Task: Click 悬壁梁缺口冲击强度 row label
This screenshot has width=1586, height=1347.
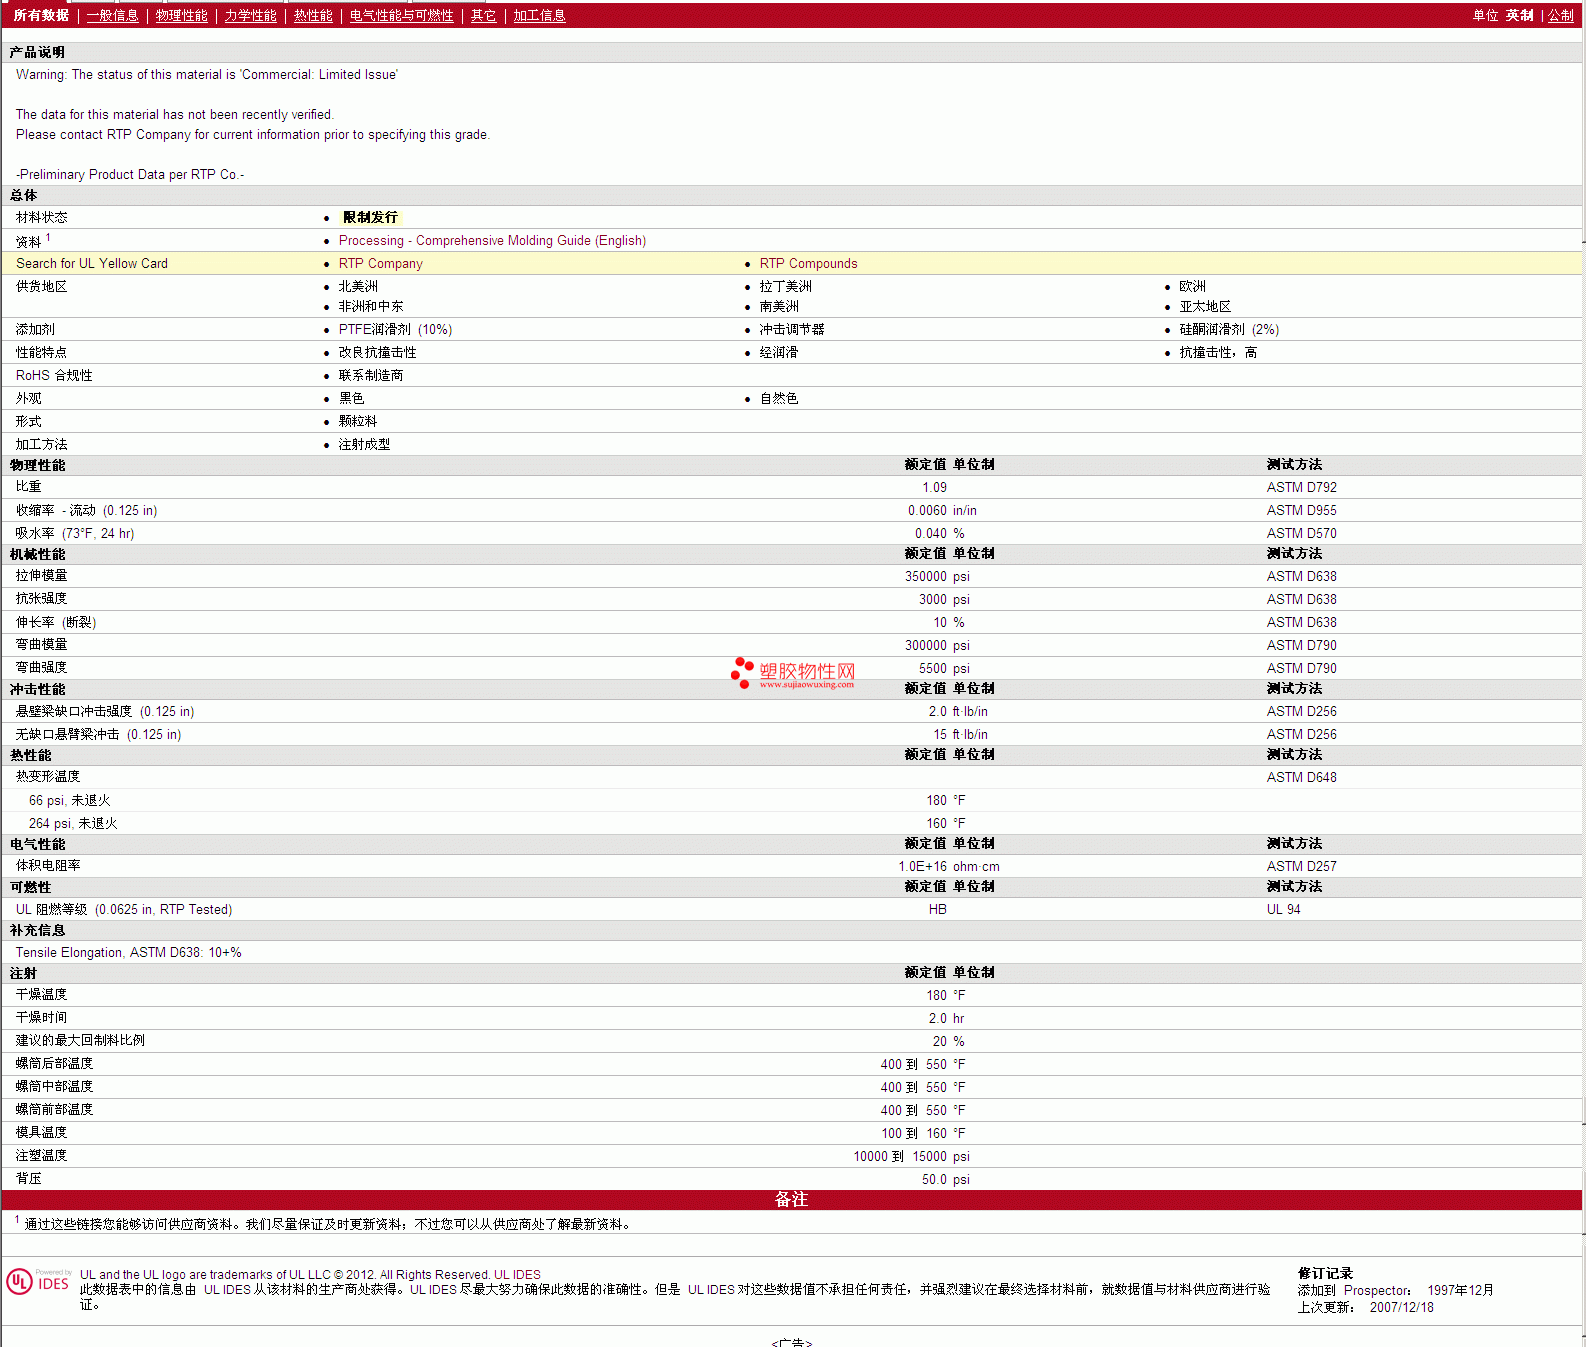Action: pyautogui.click(x=105, y=712)
